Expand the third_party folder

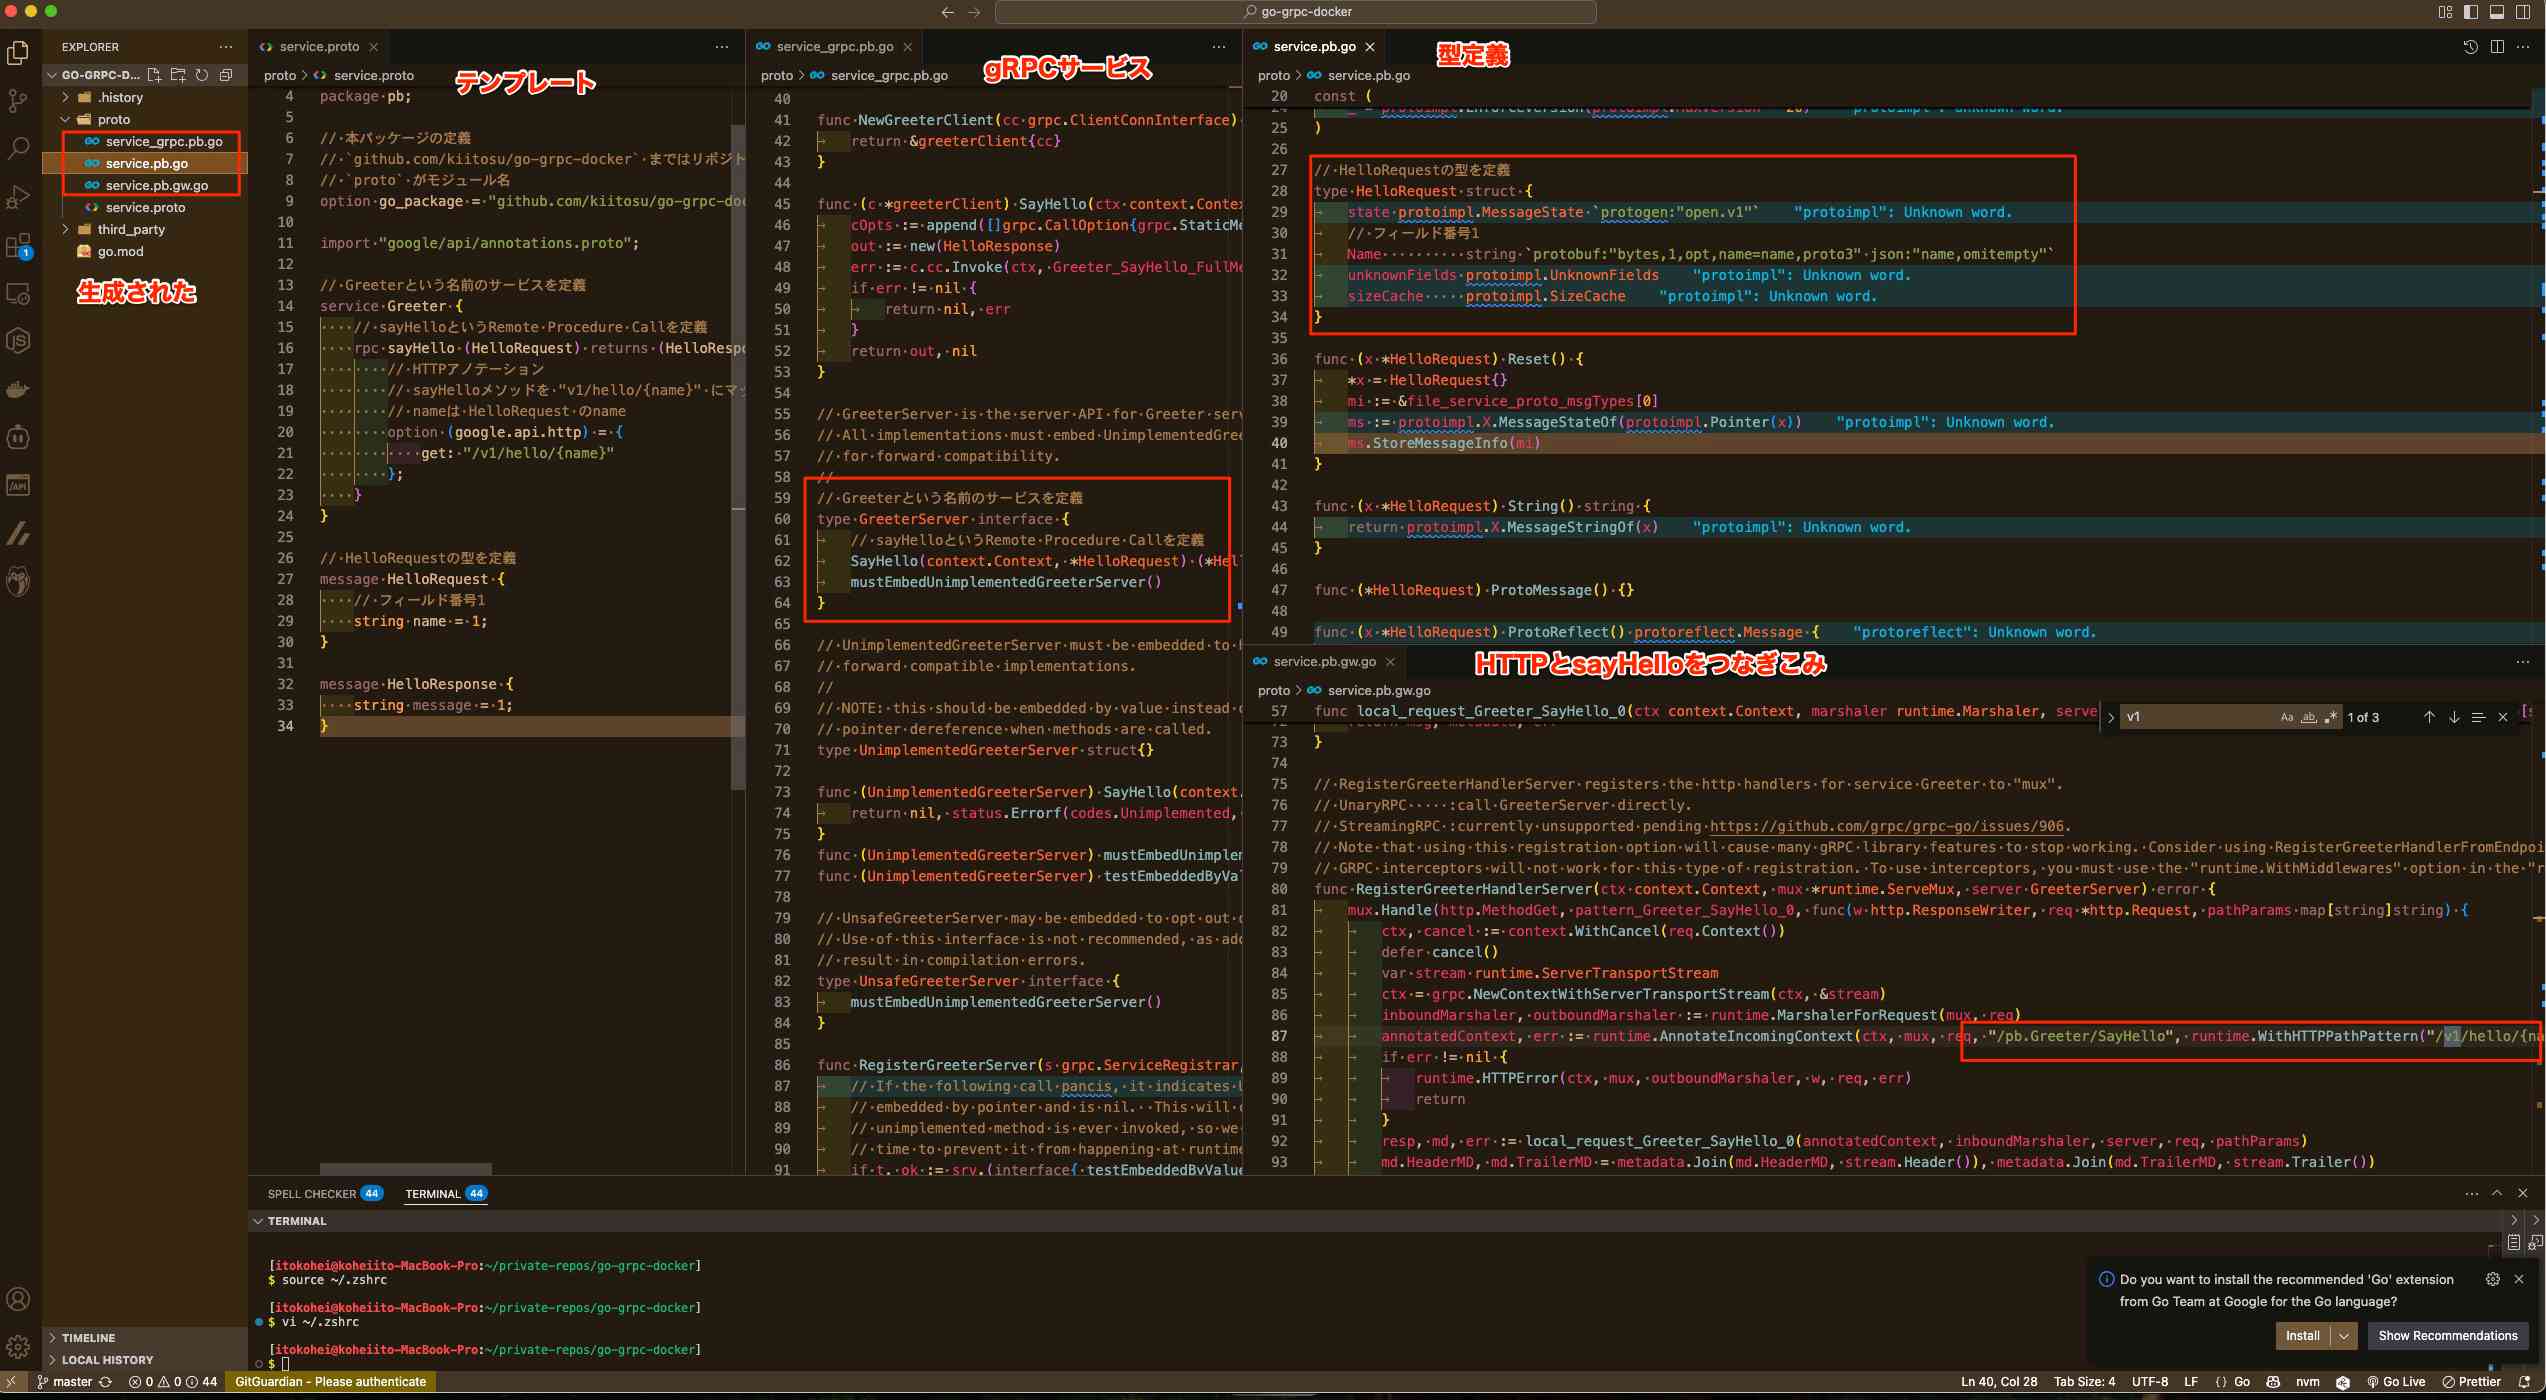pyautogui.click(x=131, y=229)
